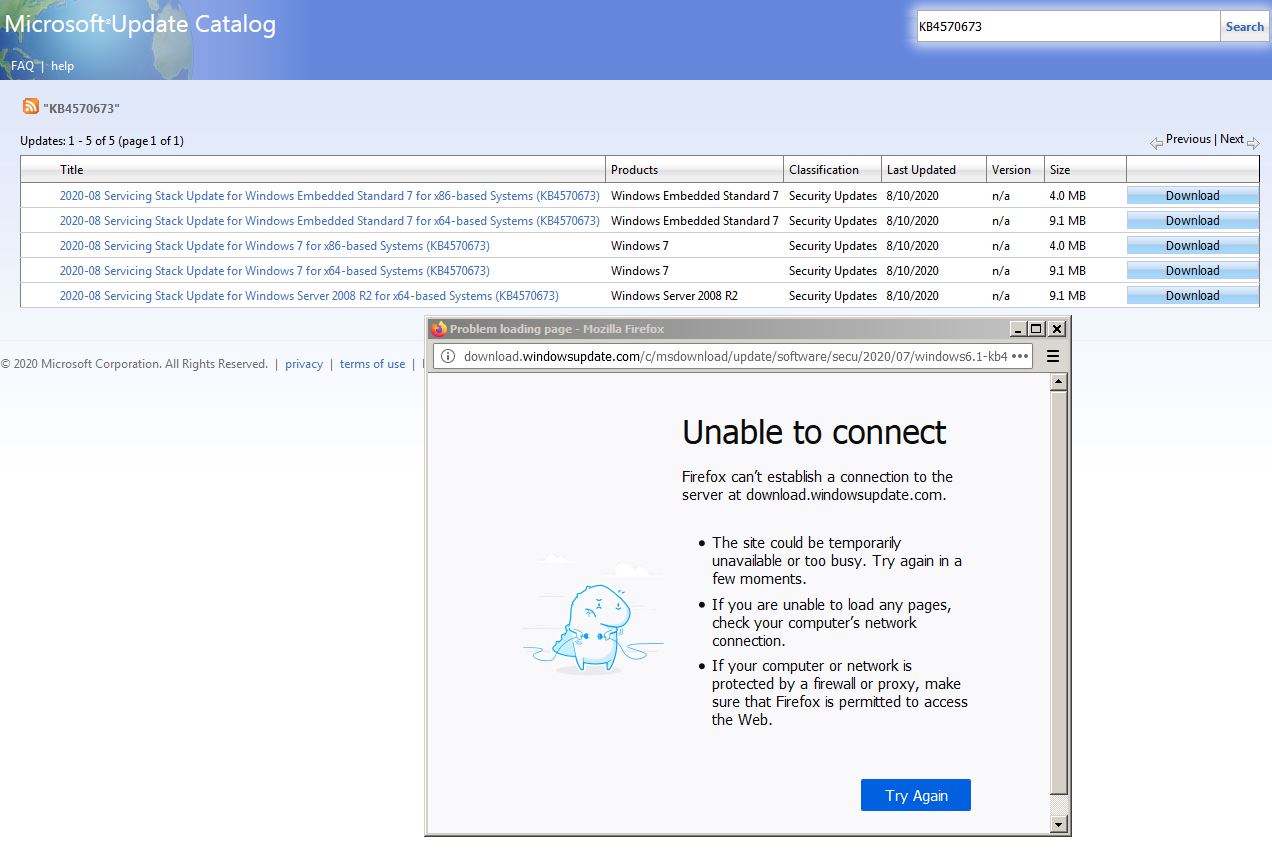
Task: Click the Search button
Action: point(1244,27)
